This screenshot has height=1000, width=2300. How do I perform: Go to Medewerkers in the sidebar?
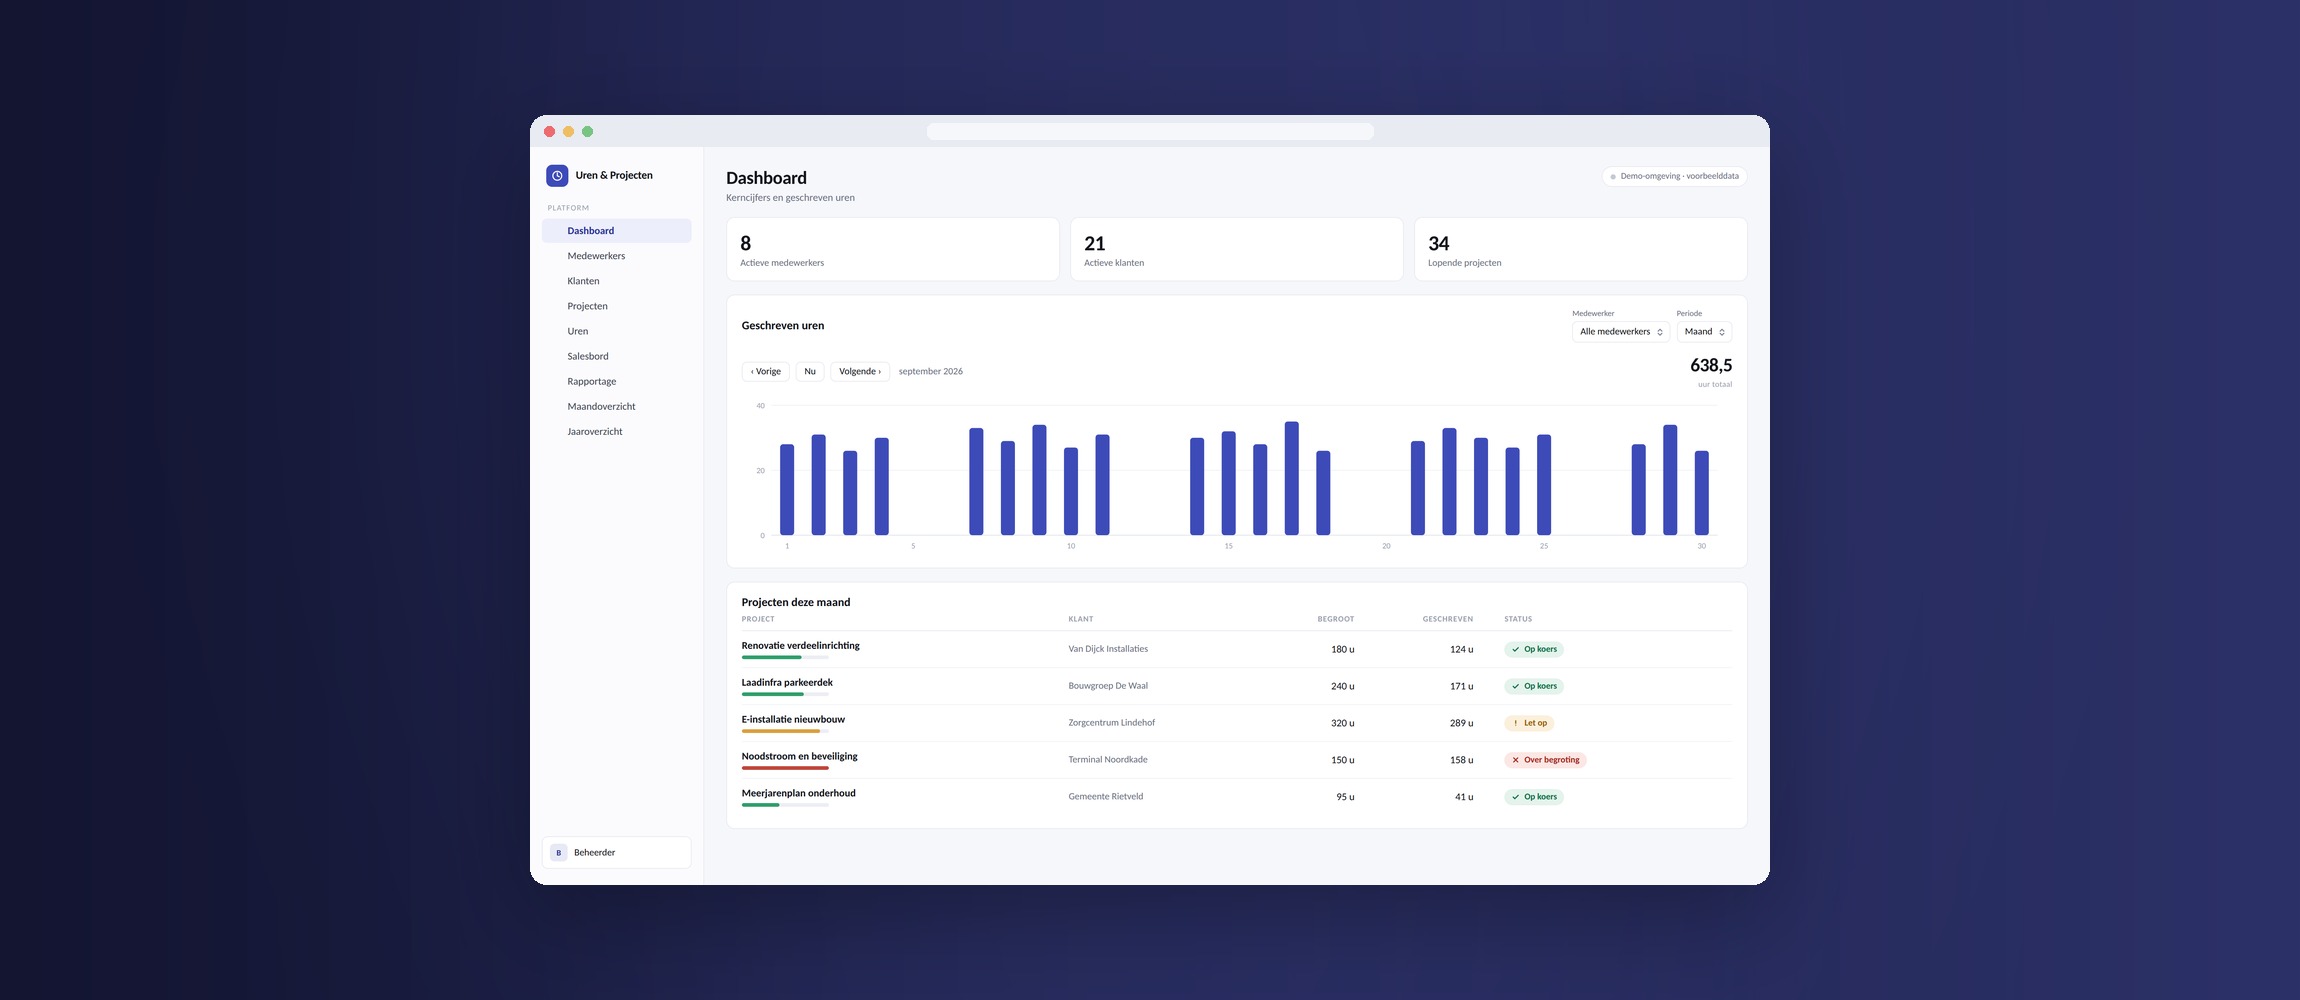(616, 256)
